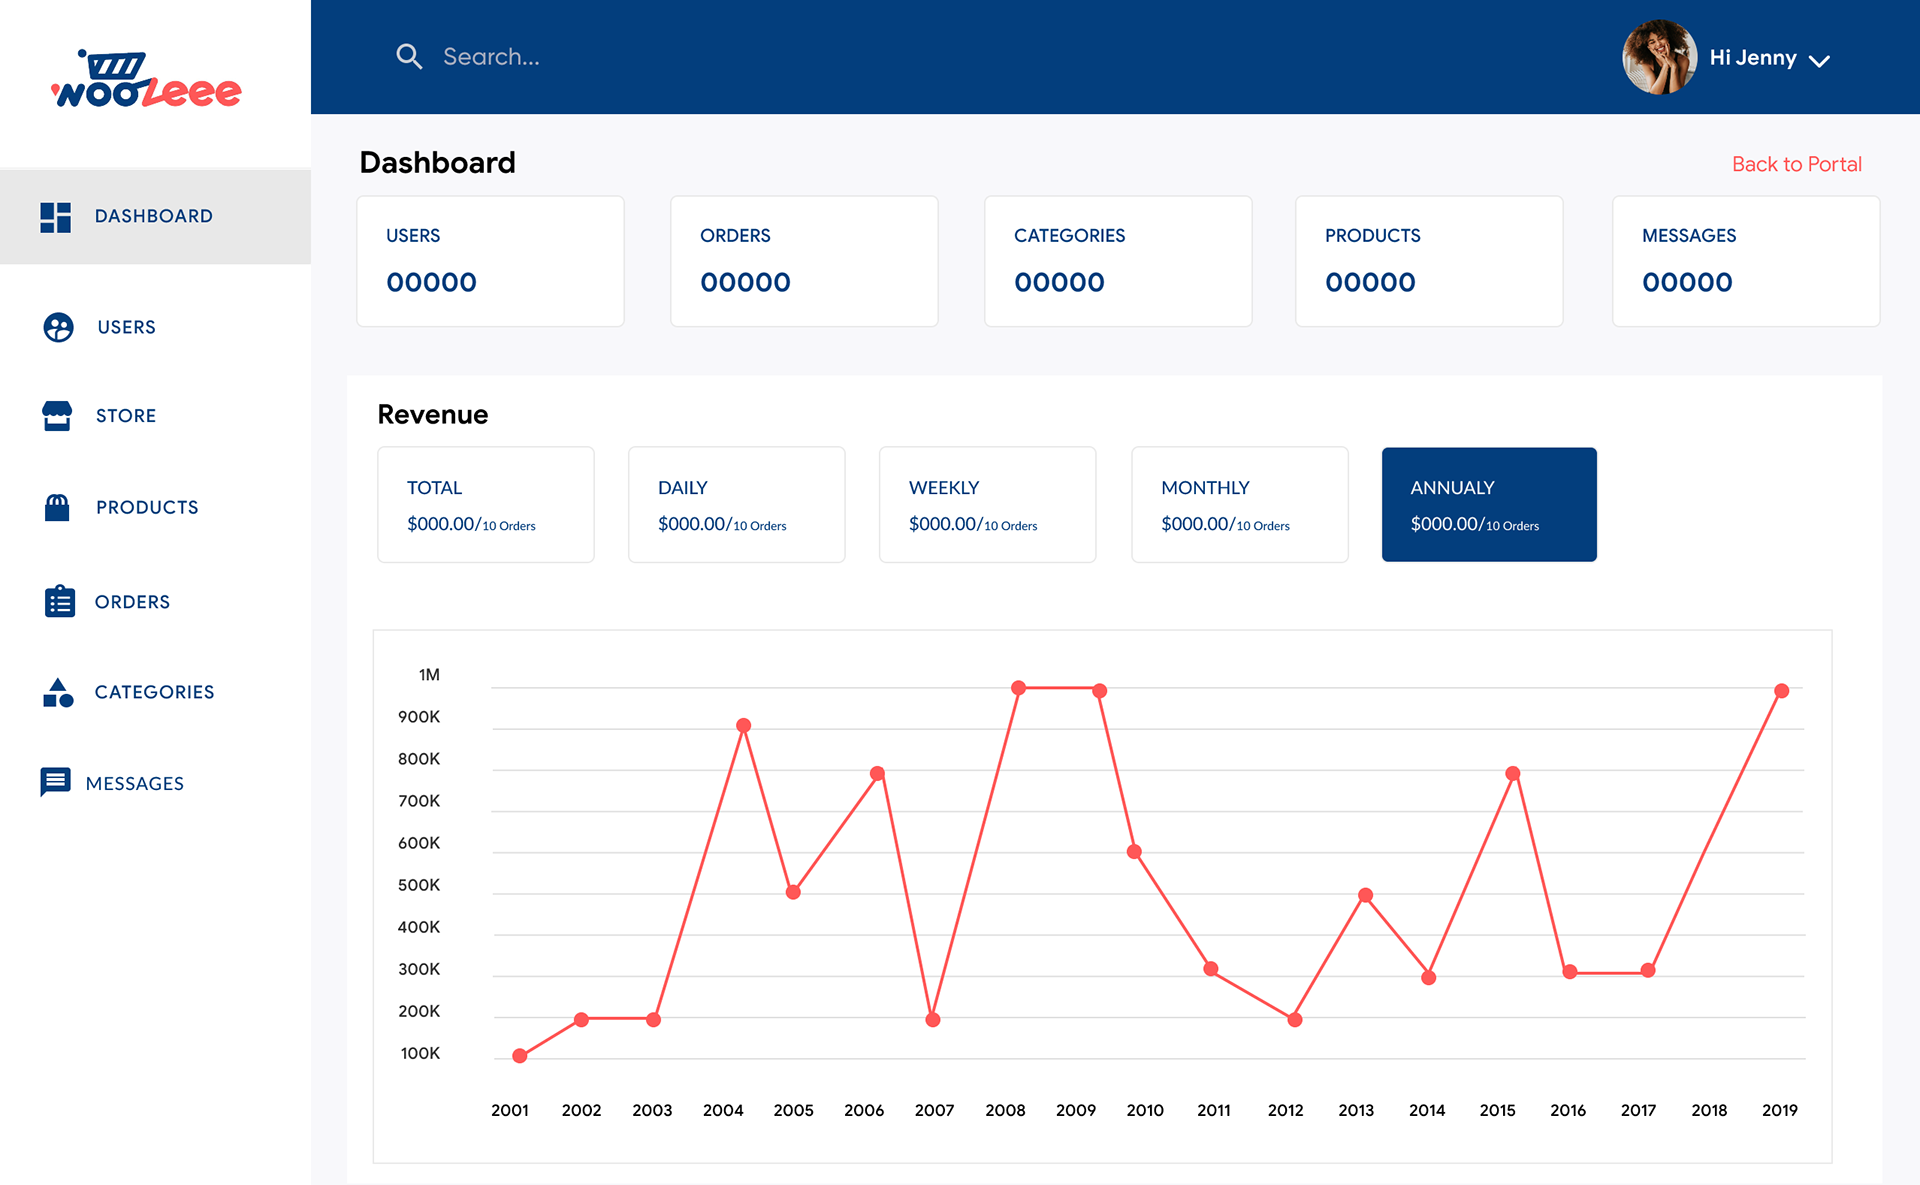Click the Dashboard grid icon in sidebar
This screenshot has width=1920, height=1185.
point(55,217)
